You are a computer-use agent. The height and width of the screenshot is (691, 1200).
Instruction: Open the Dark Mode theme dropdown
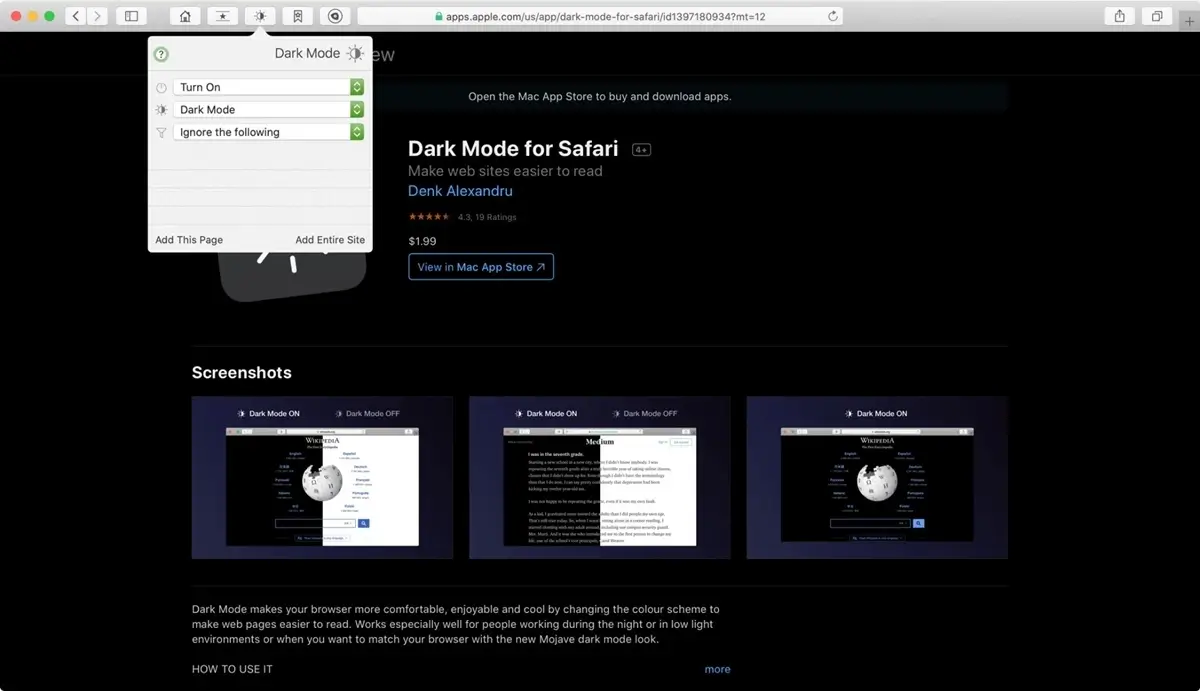tap(268, 109)
